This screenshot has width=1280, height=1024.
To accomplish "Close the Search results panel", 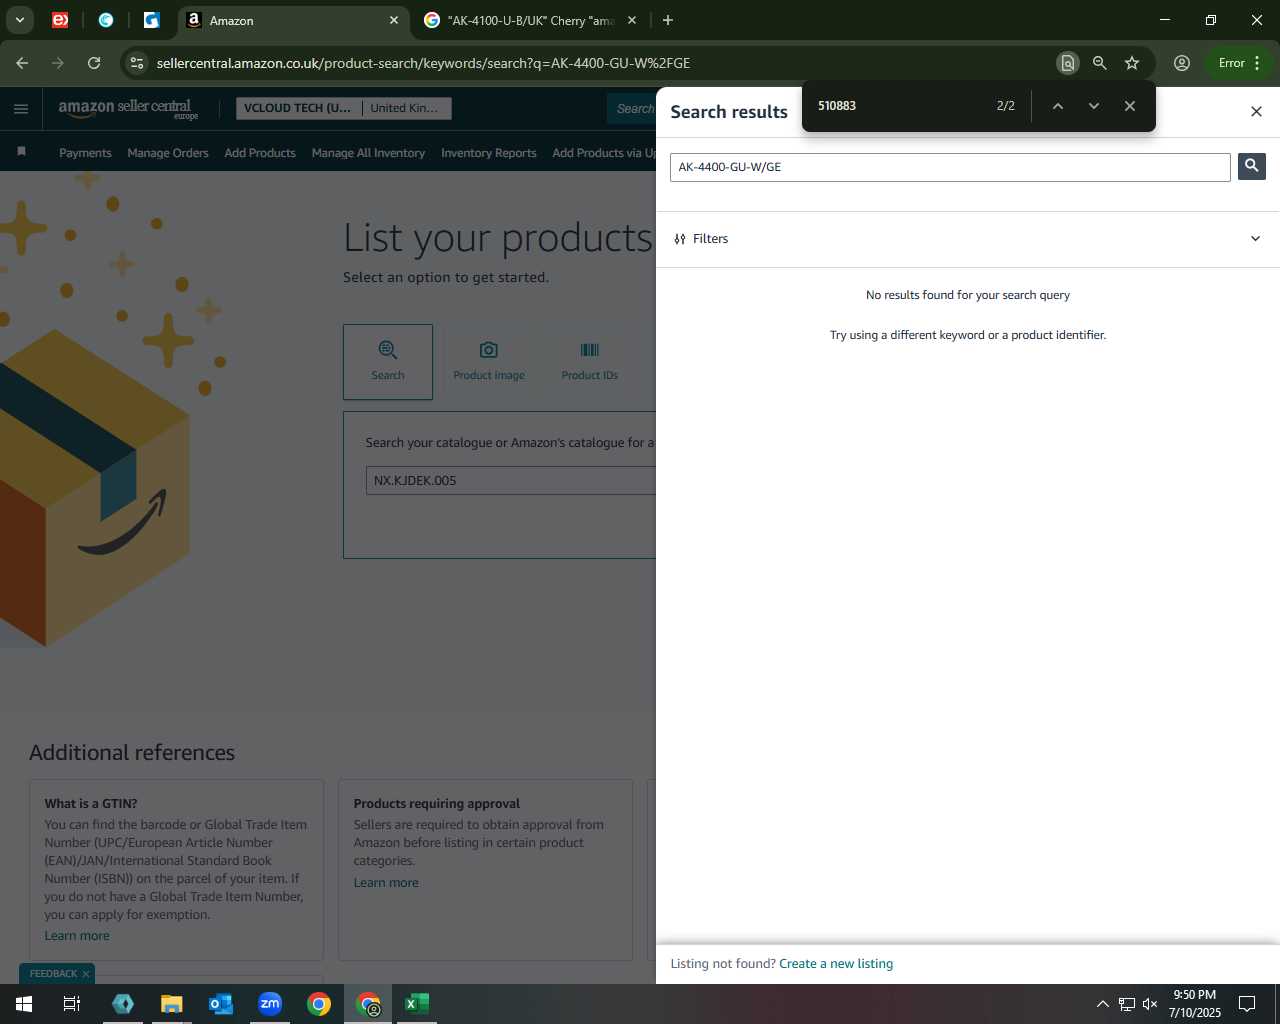I will click(x=1256, y=111).
